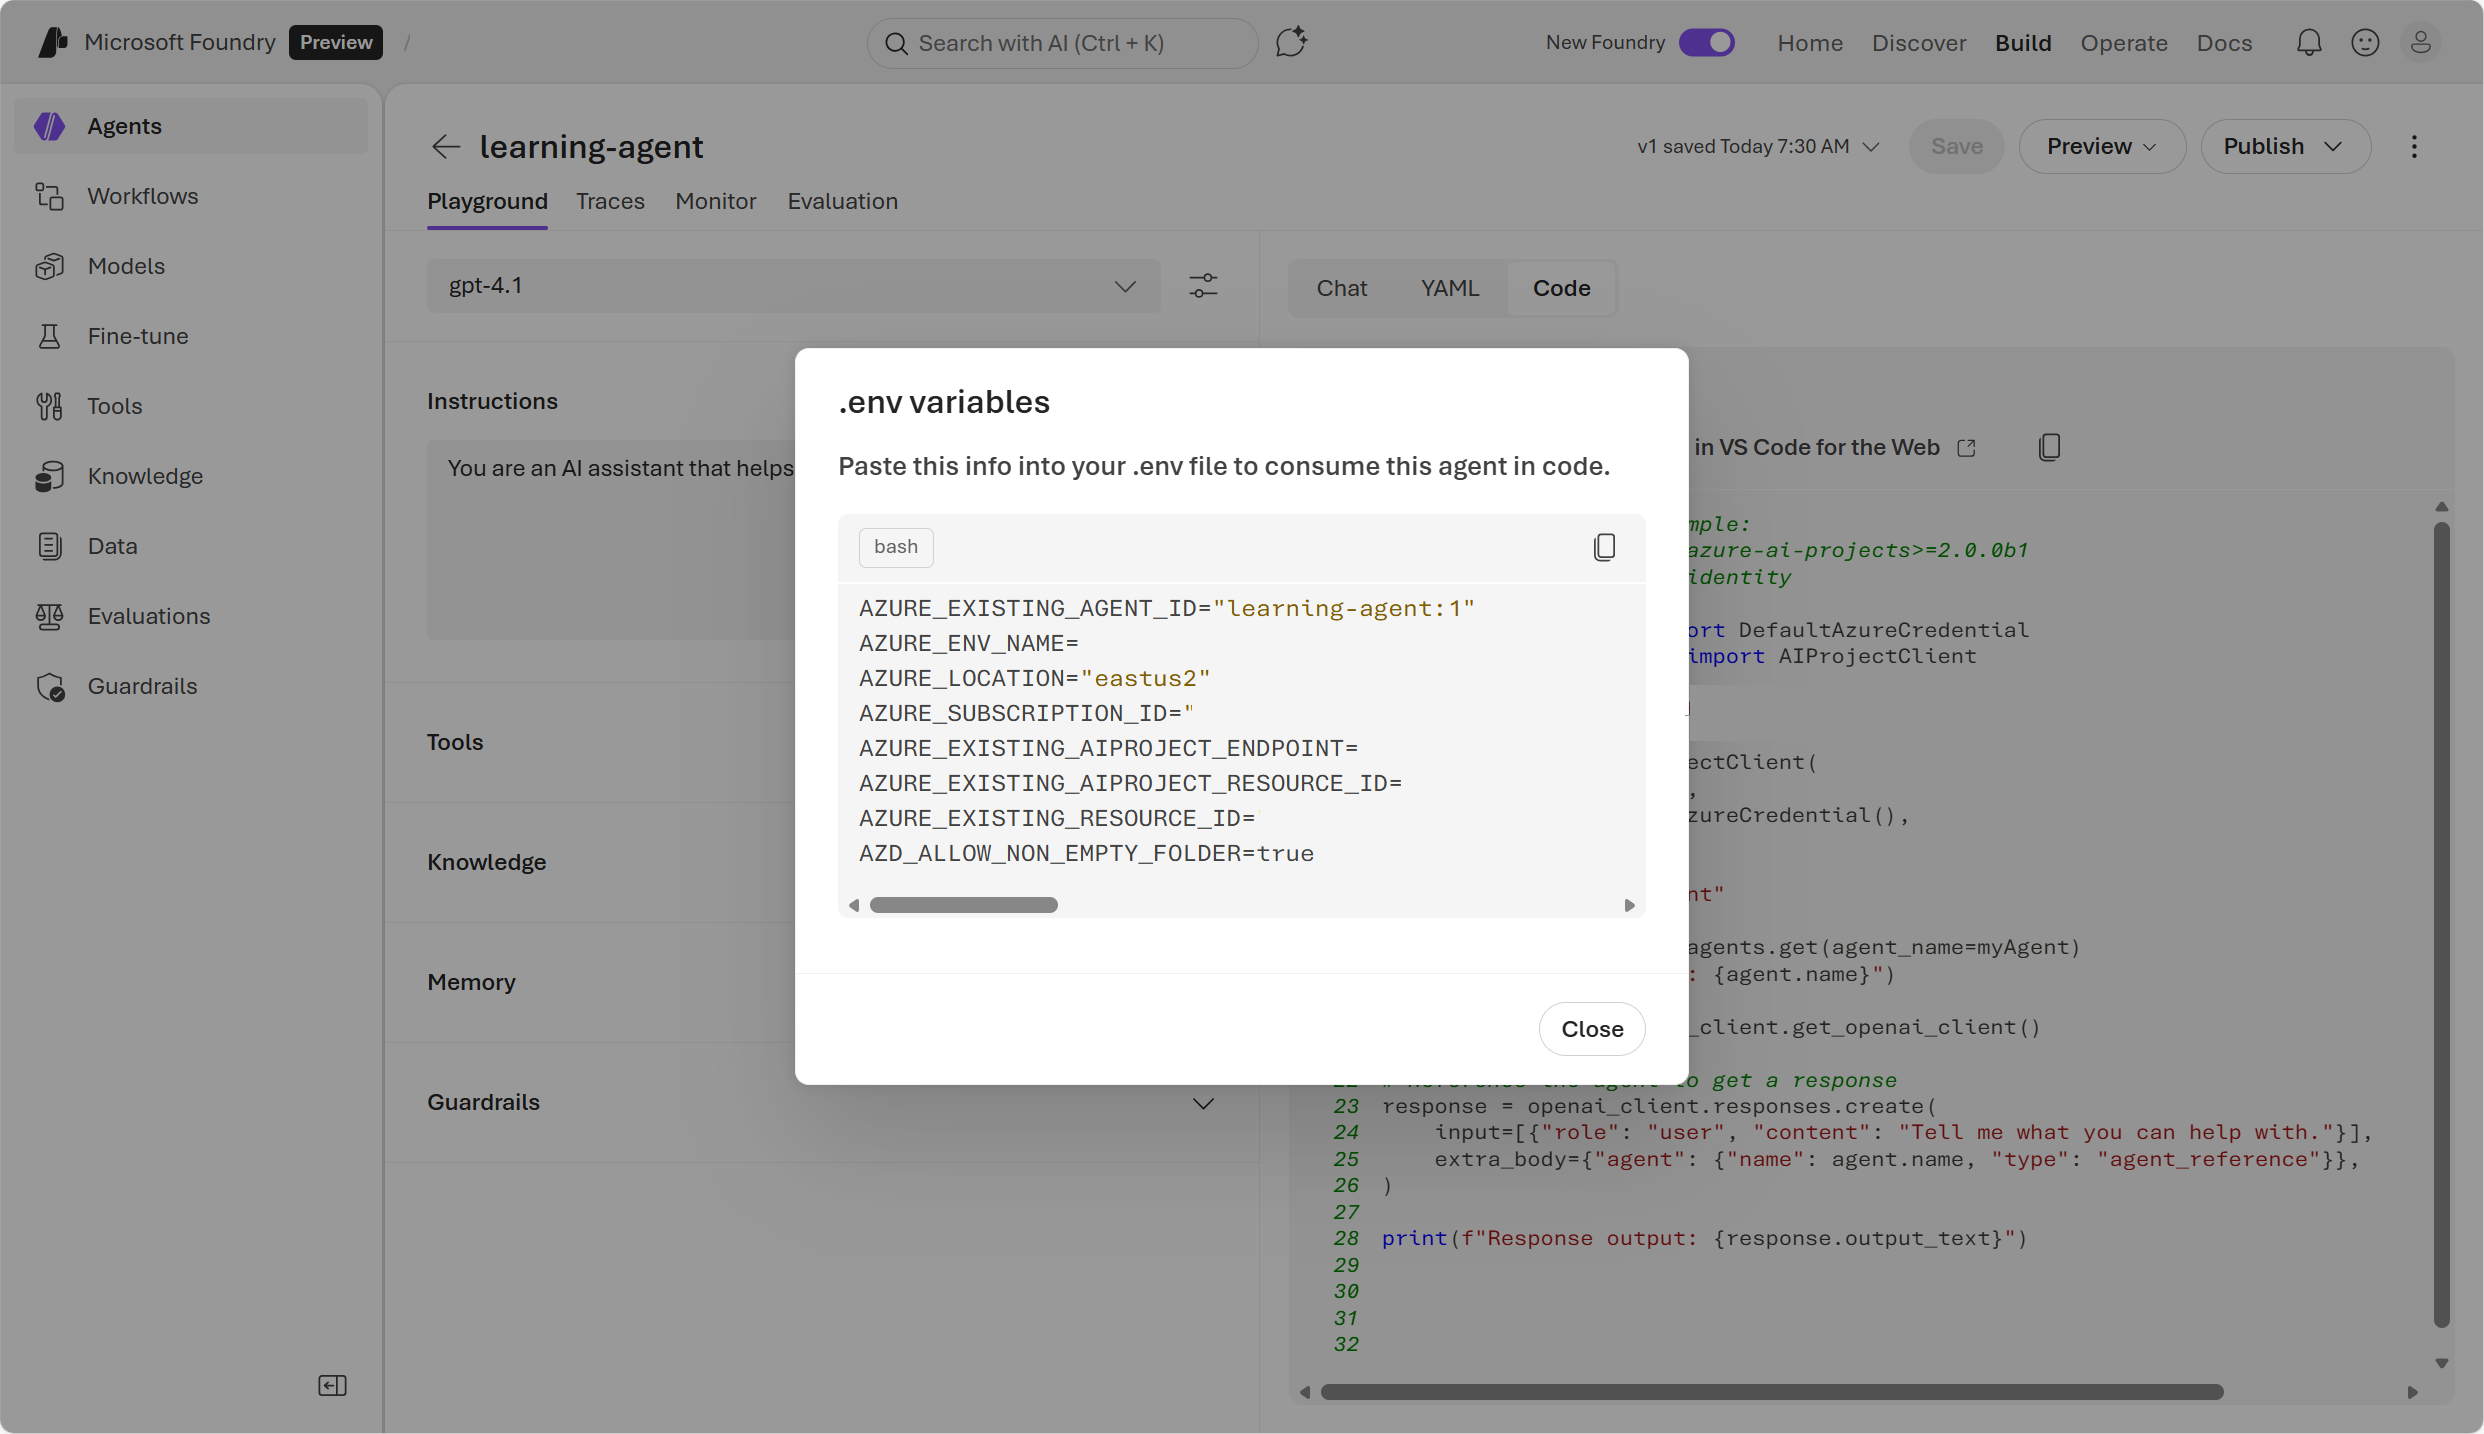Open Workflows in the sidebar
Viewport: 2484px width, 1434px height.
(x=191, y=196)
